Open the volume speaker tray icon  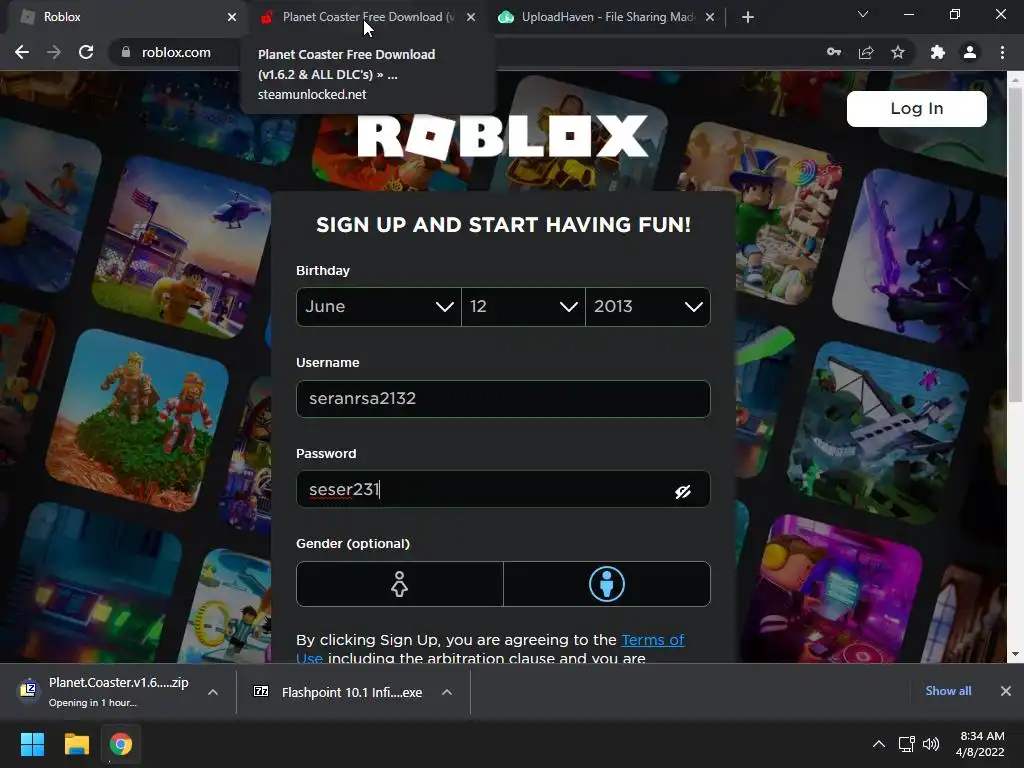coord(931,744)
